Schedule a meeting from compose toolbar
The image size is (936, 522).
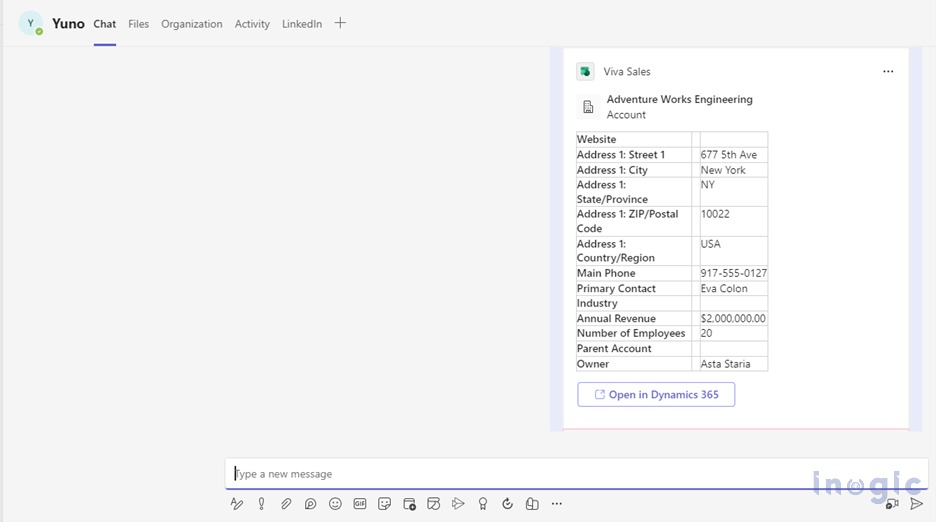point(410,504)
